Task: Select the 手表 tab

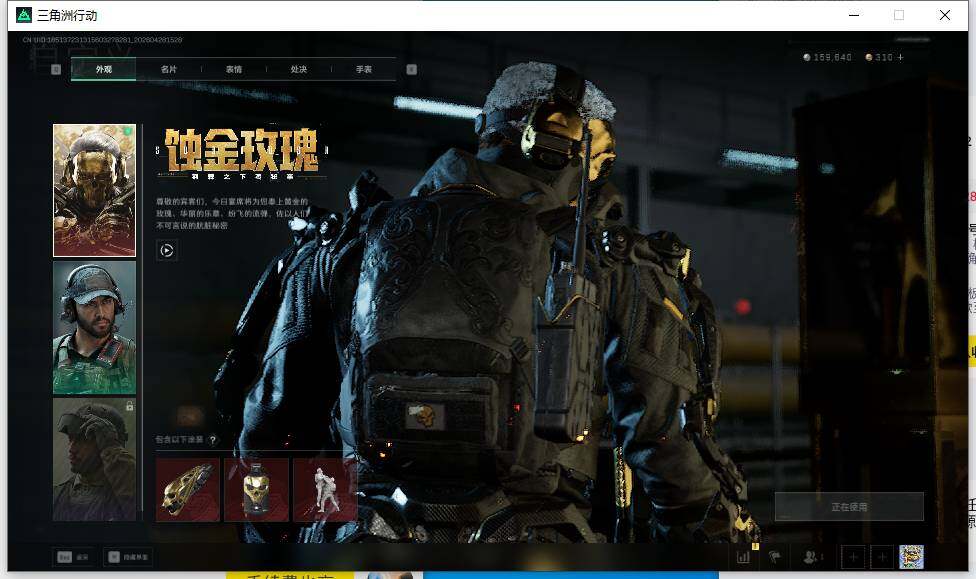Action: pos(364,69)
